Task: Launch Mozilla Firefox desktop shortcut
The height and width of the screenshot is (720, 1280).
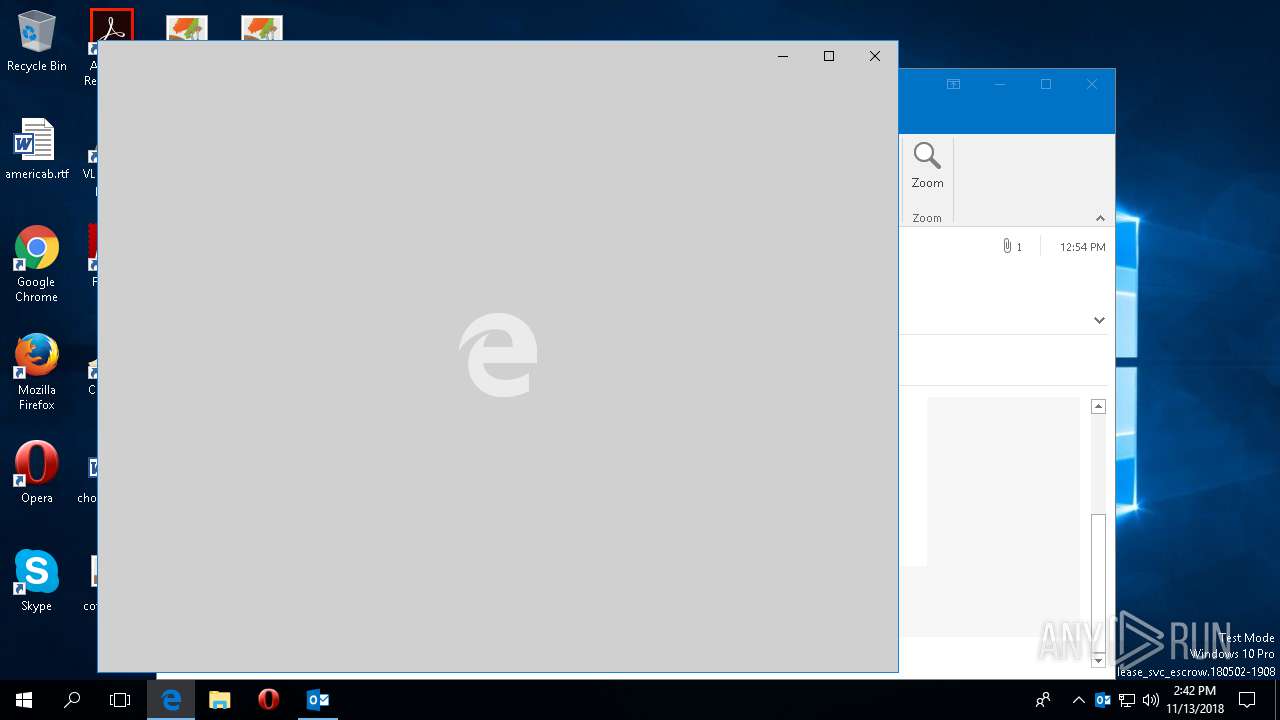Action: [x=36, y=372]
